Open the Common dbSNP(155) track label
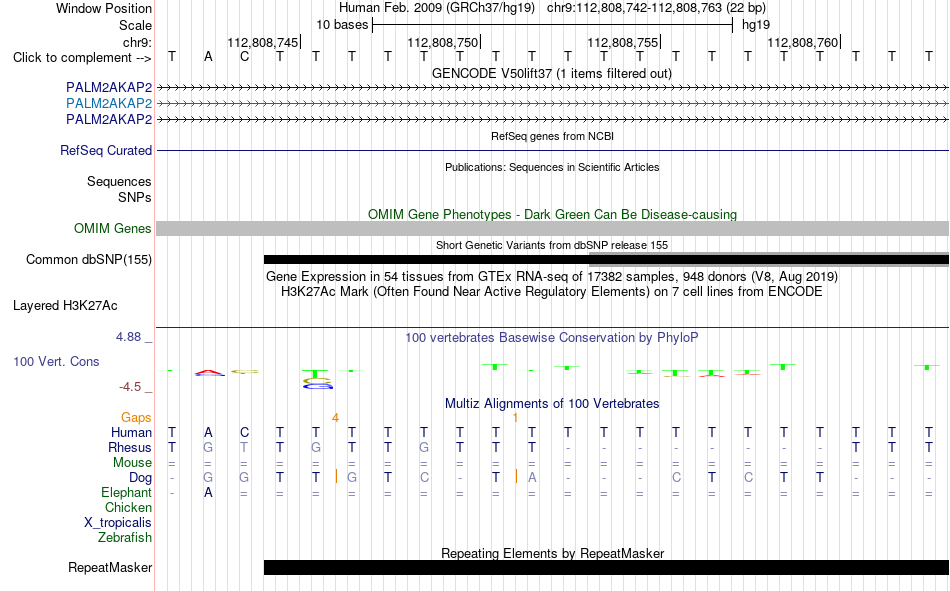950x591 pixels. (x=89, y=259)
